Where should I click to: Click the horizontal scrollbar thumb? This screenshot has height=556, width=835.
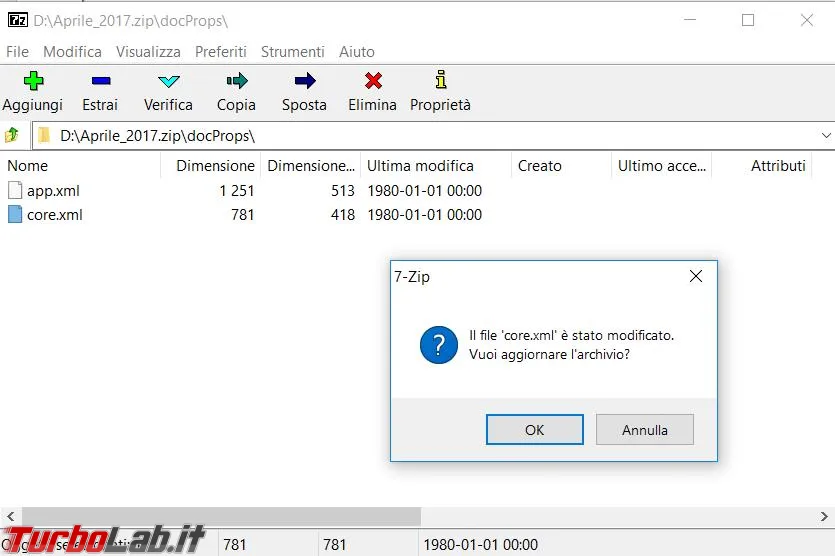pyautogui.click(x=221, y=516)
